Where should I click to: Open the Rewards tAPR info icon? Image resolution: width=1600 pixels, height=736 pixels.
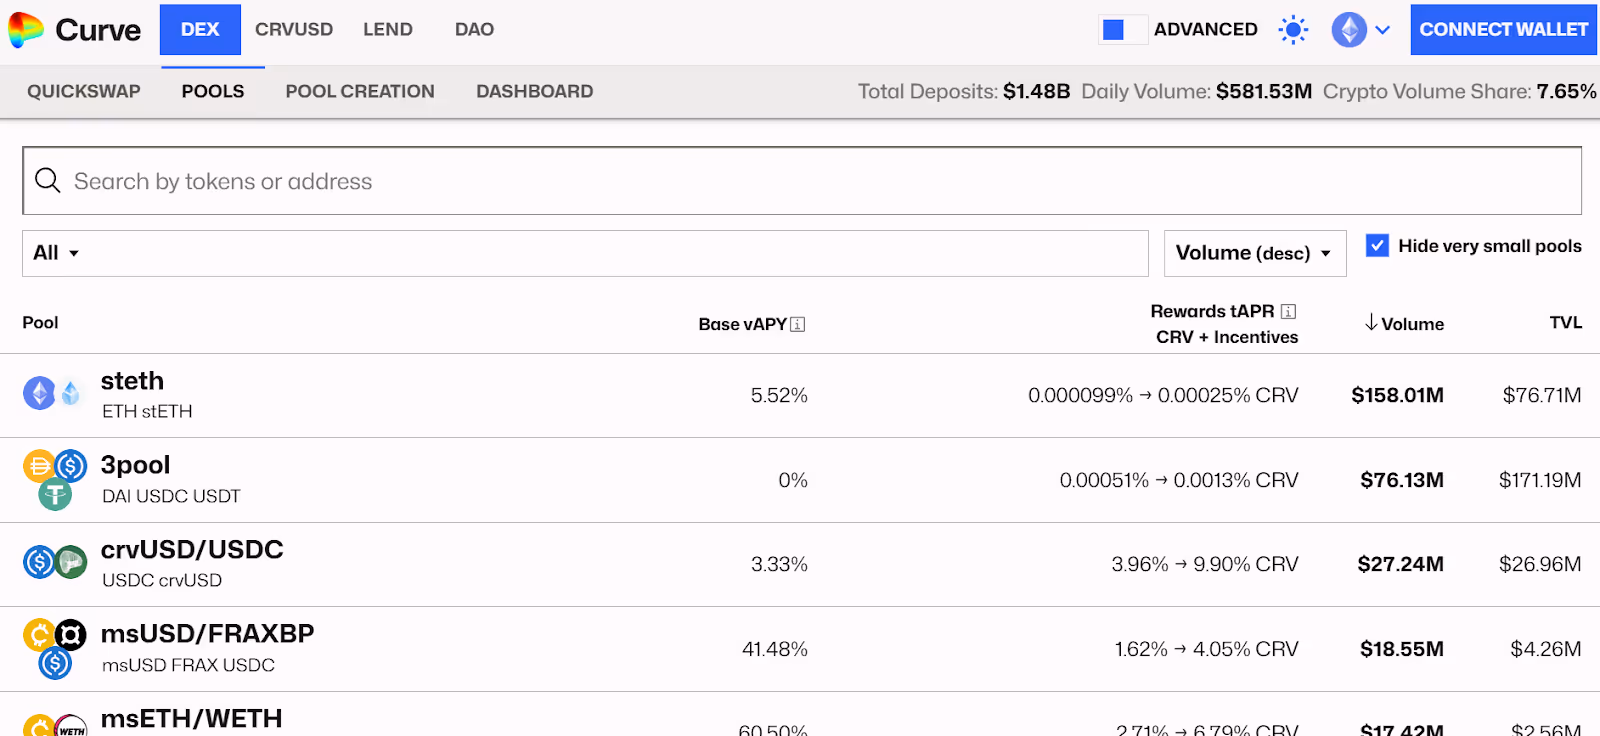(1288, 311)
